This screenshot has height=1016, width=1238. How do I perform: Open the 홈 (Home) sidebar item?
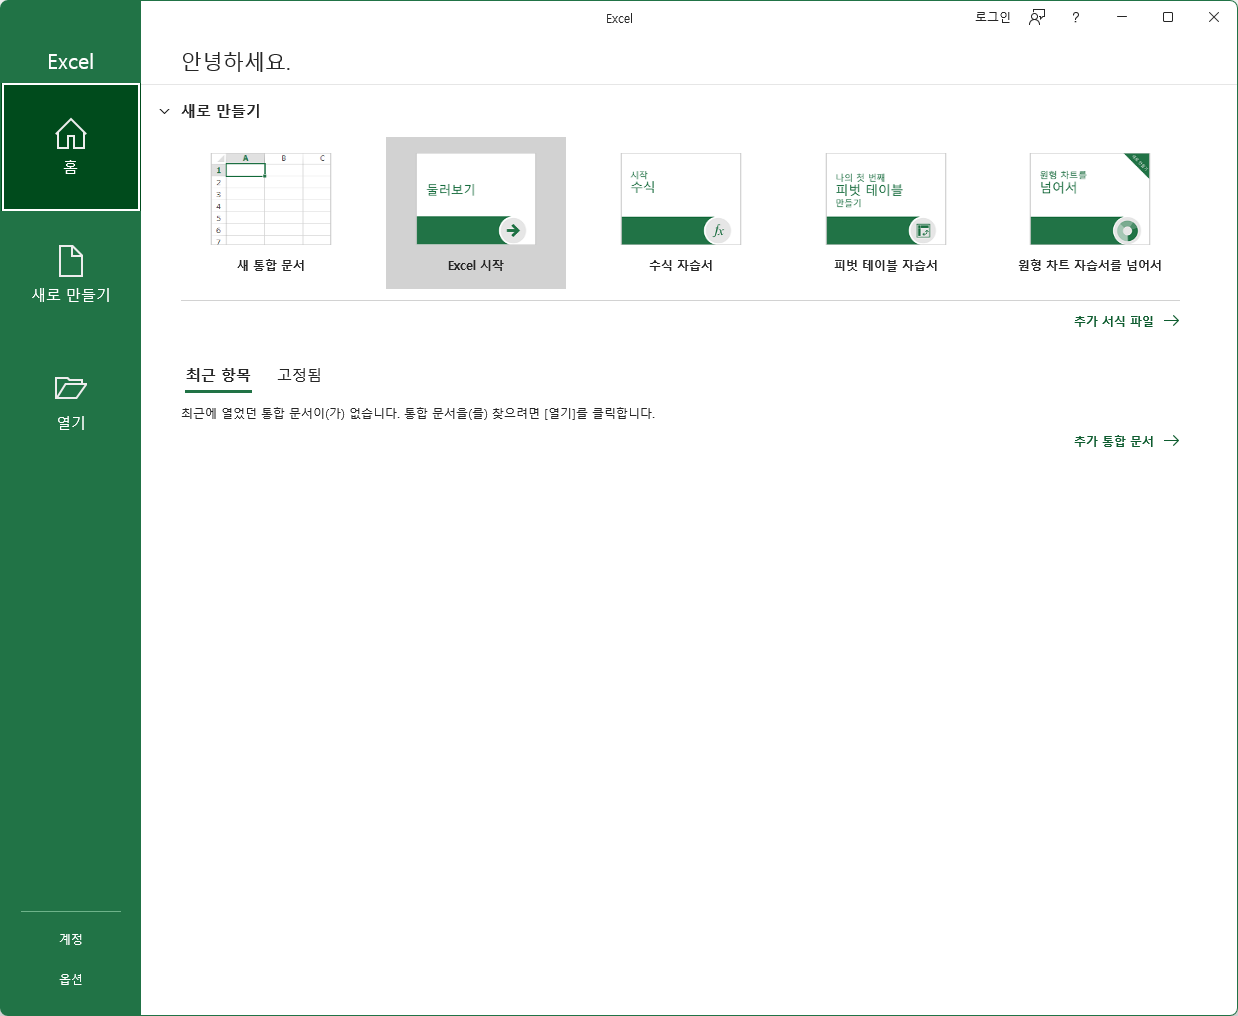[x=71, y=147]
